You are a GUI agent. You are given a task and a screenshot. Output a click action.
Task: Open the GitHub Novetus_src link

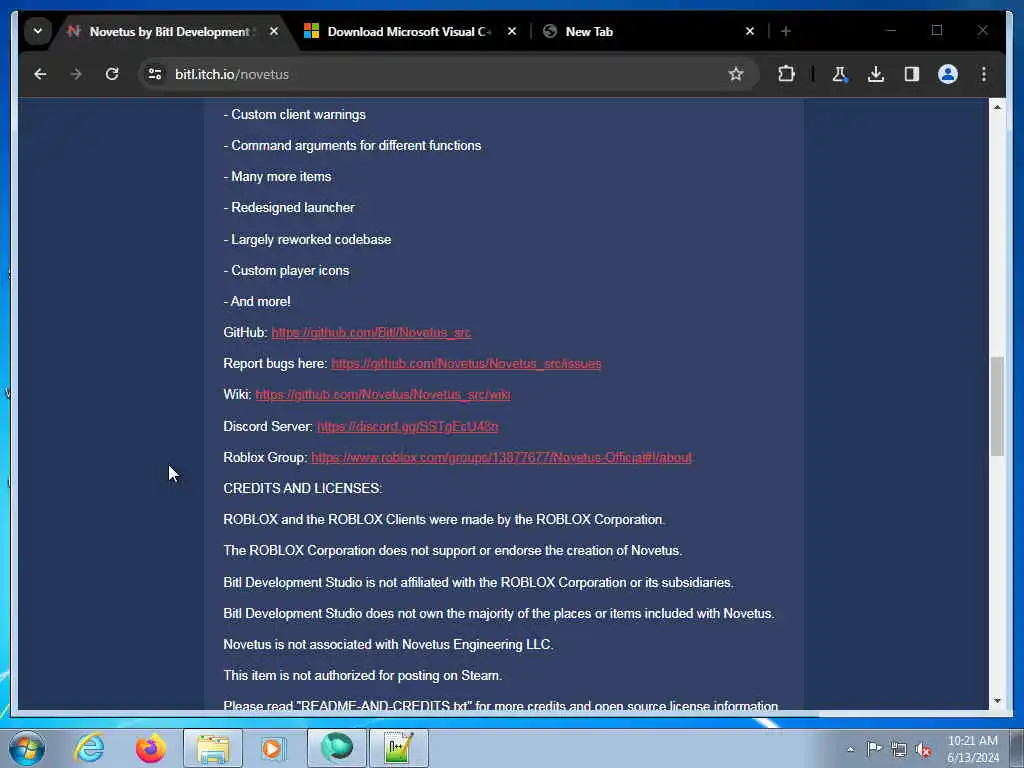tap(371, 332)
